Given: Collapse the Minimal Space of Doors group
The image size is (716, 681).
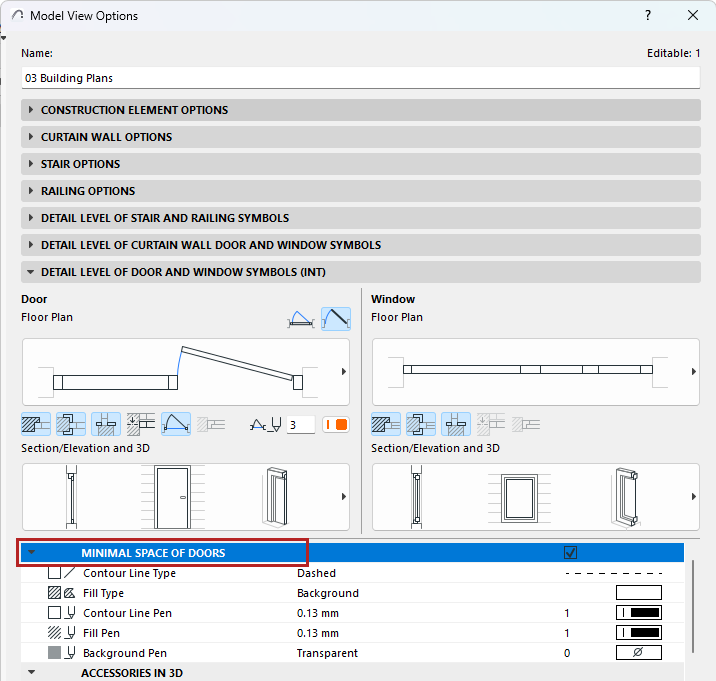Looking at the screenshot, I should click(x=32, y=552).
